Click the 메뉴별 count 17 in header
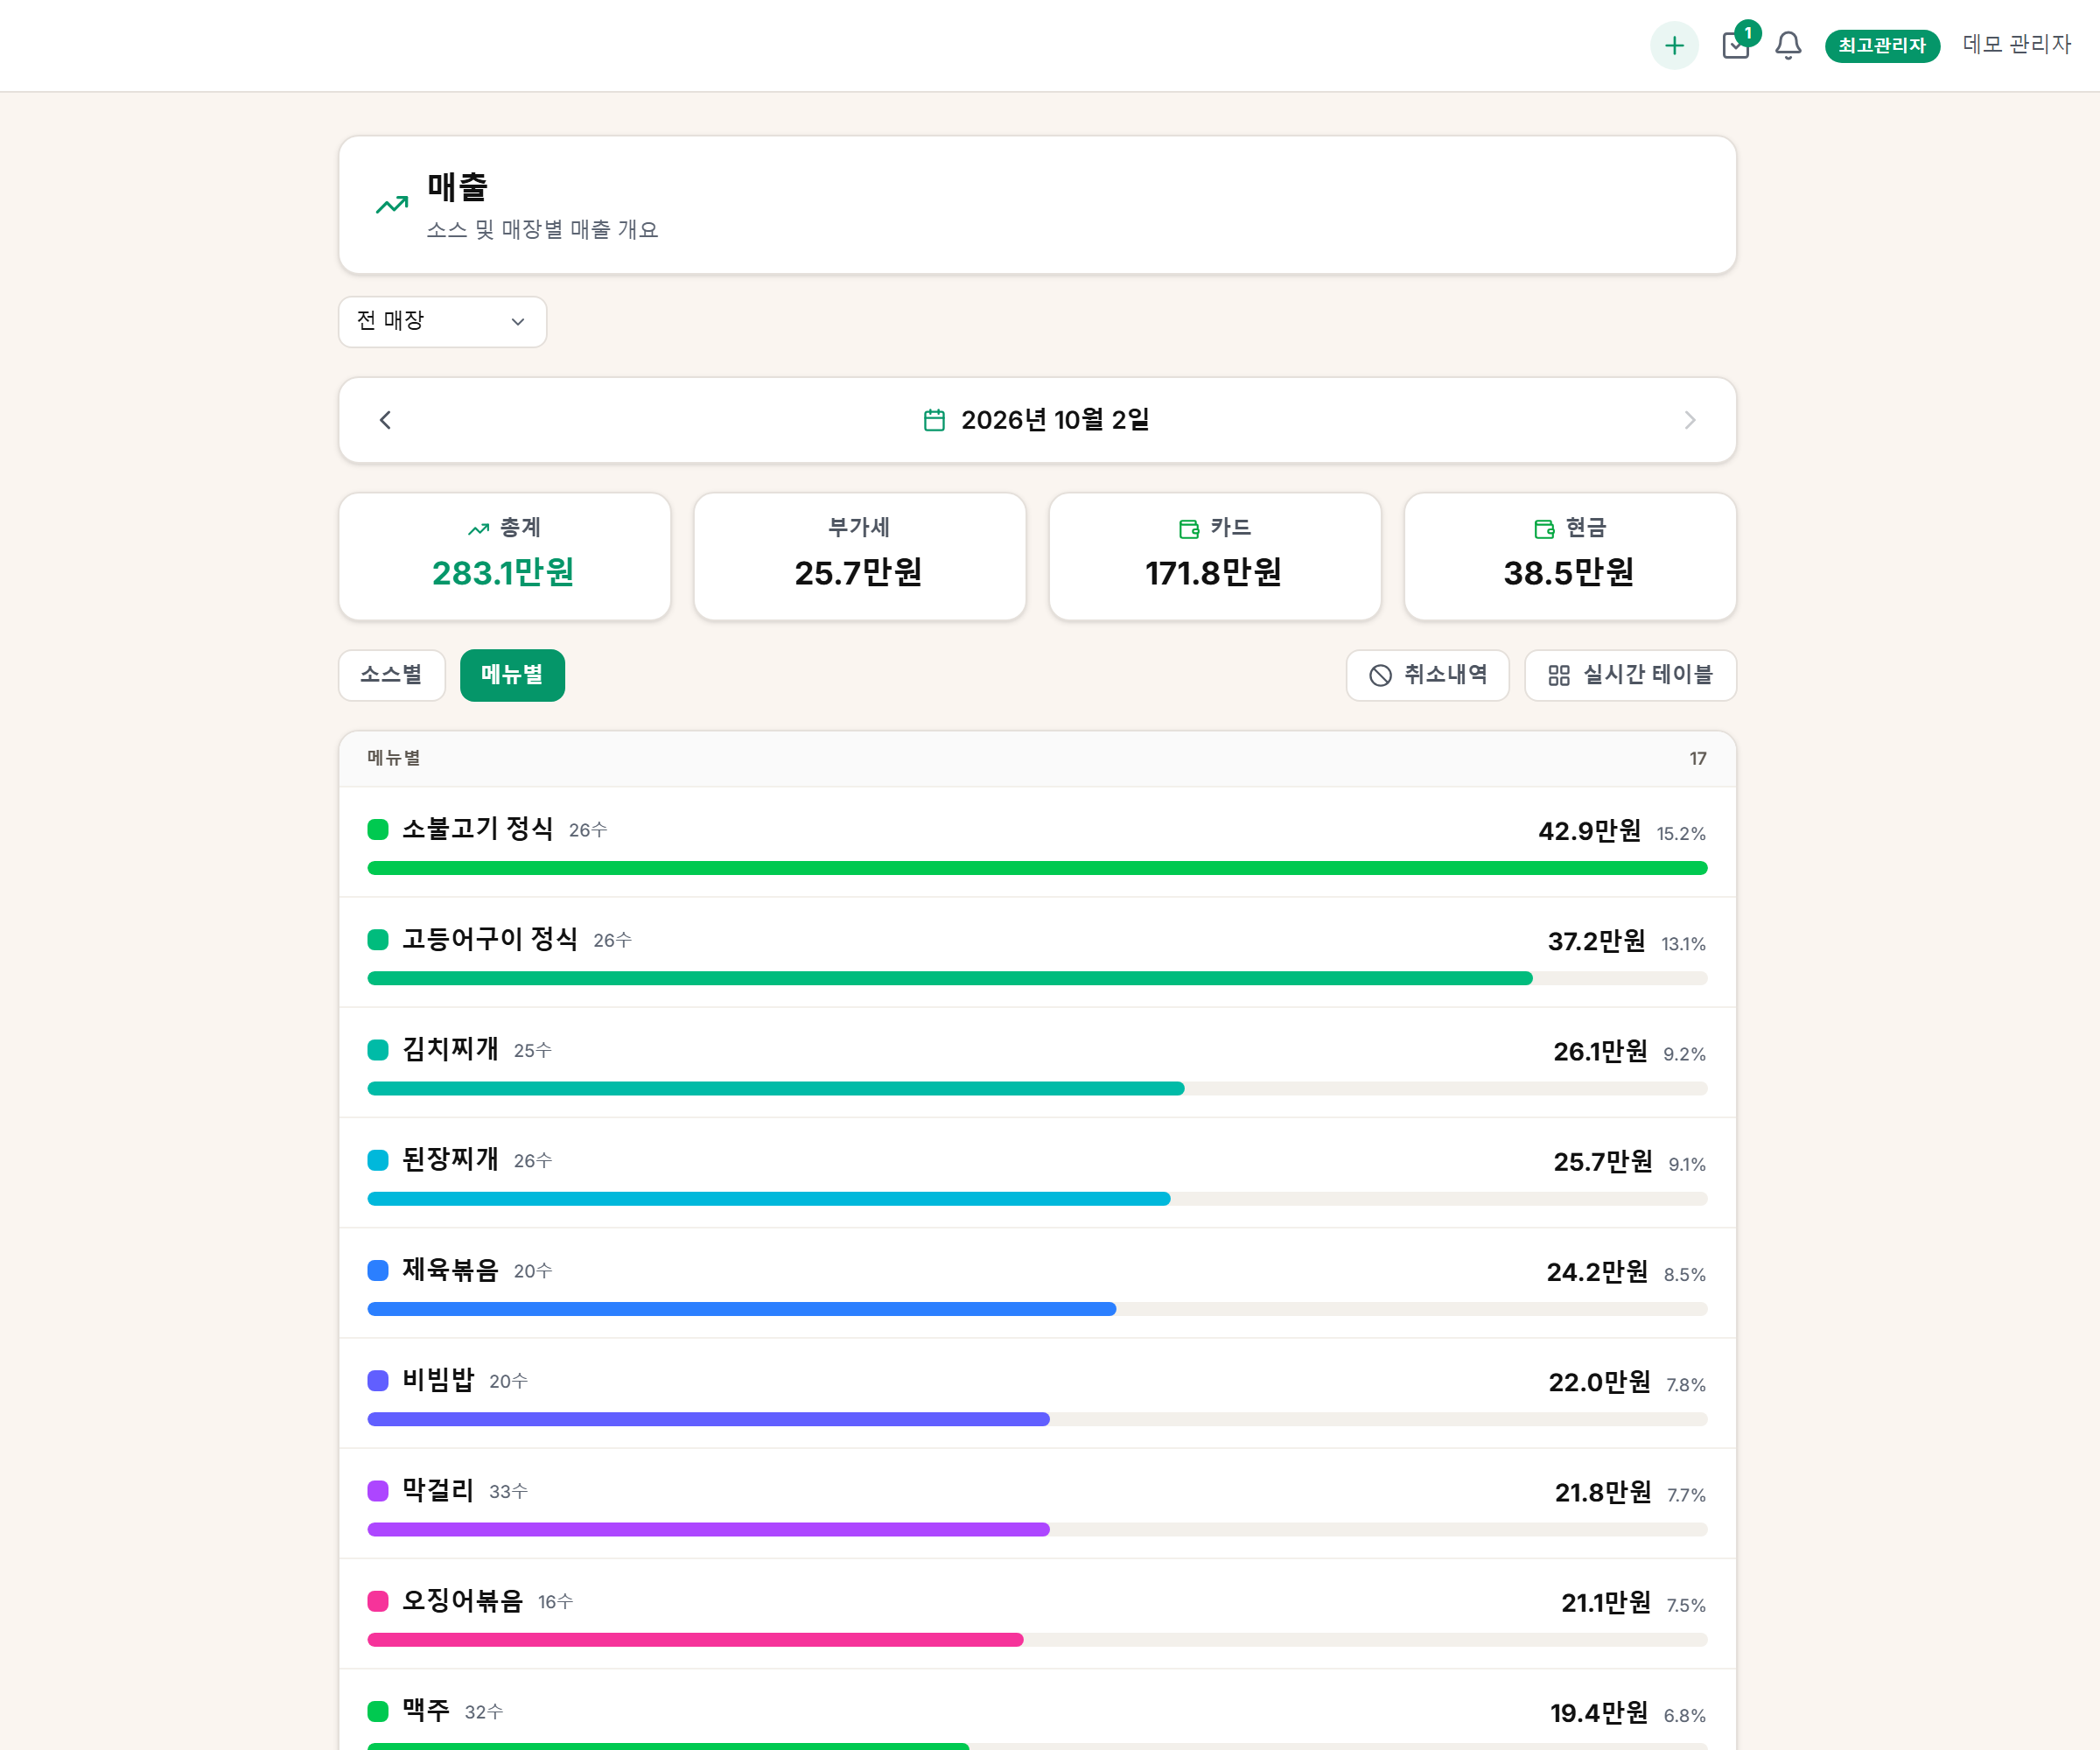This screenshot has width=2100, height=1750. coord(1697,758)
